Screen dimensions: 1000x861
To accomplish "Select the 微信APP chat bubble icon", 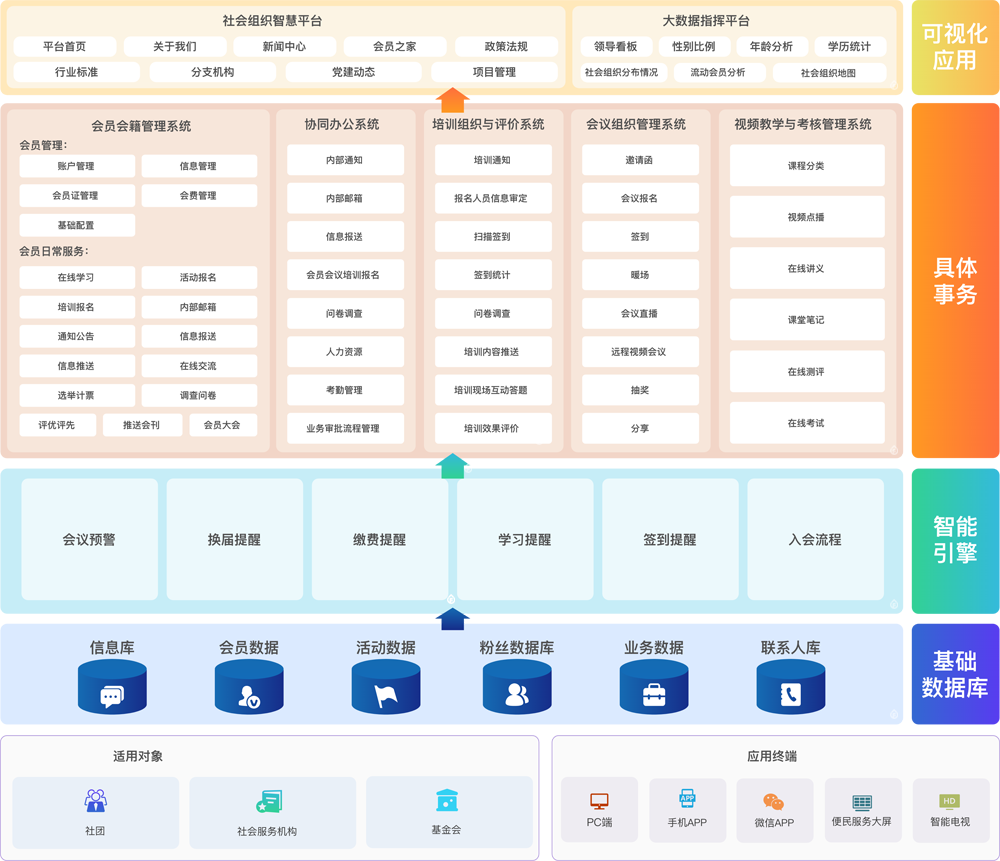I will (x=774, y=801).
